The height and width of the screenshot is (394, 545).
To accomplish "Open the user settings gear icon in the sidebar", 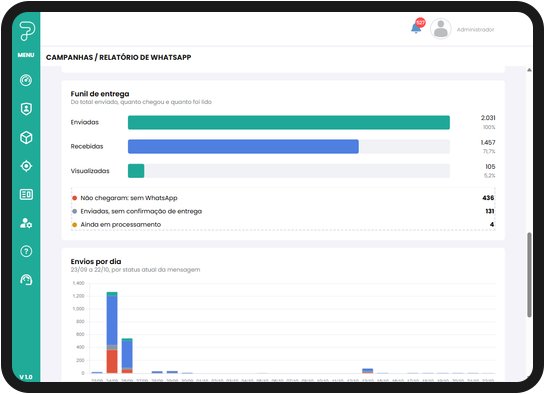I will point(26,223).
